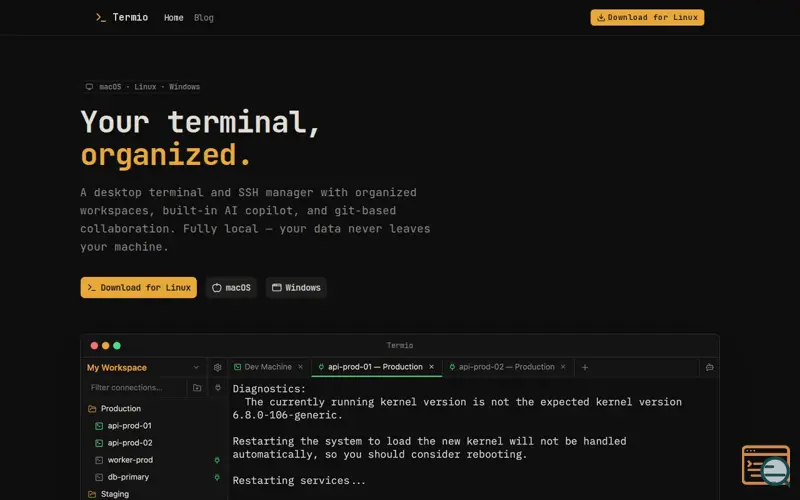The image size is (800, 500).
Task: Switch to api-prod-02 — Production tab
Action: (x=506, y=367)
